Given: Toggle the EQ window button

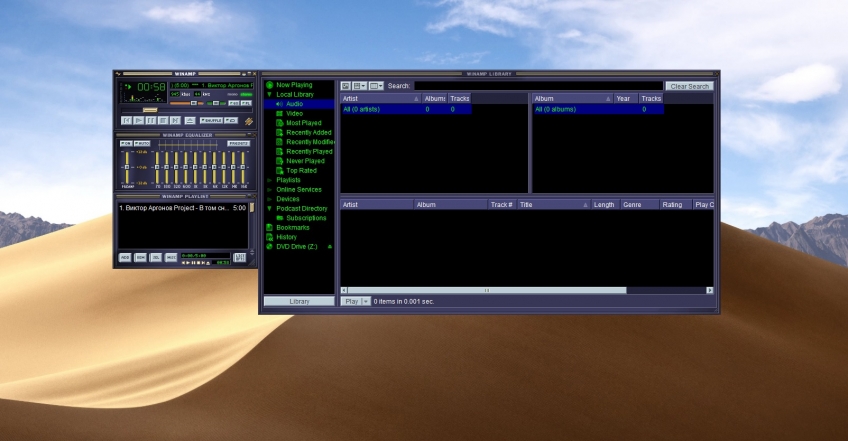Looking at the screenshot, I should click(234, 103).
